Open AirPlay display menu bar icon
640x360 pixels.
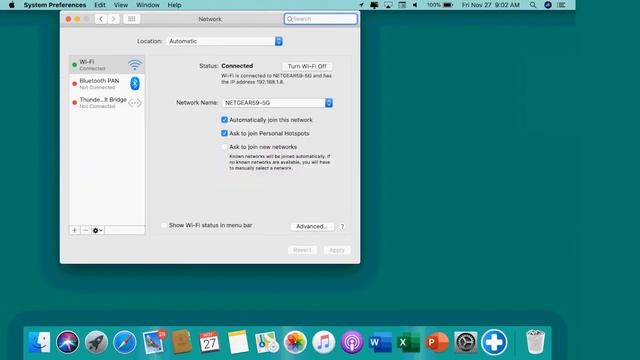[388, 5]
